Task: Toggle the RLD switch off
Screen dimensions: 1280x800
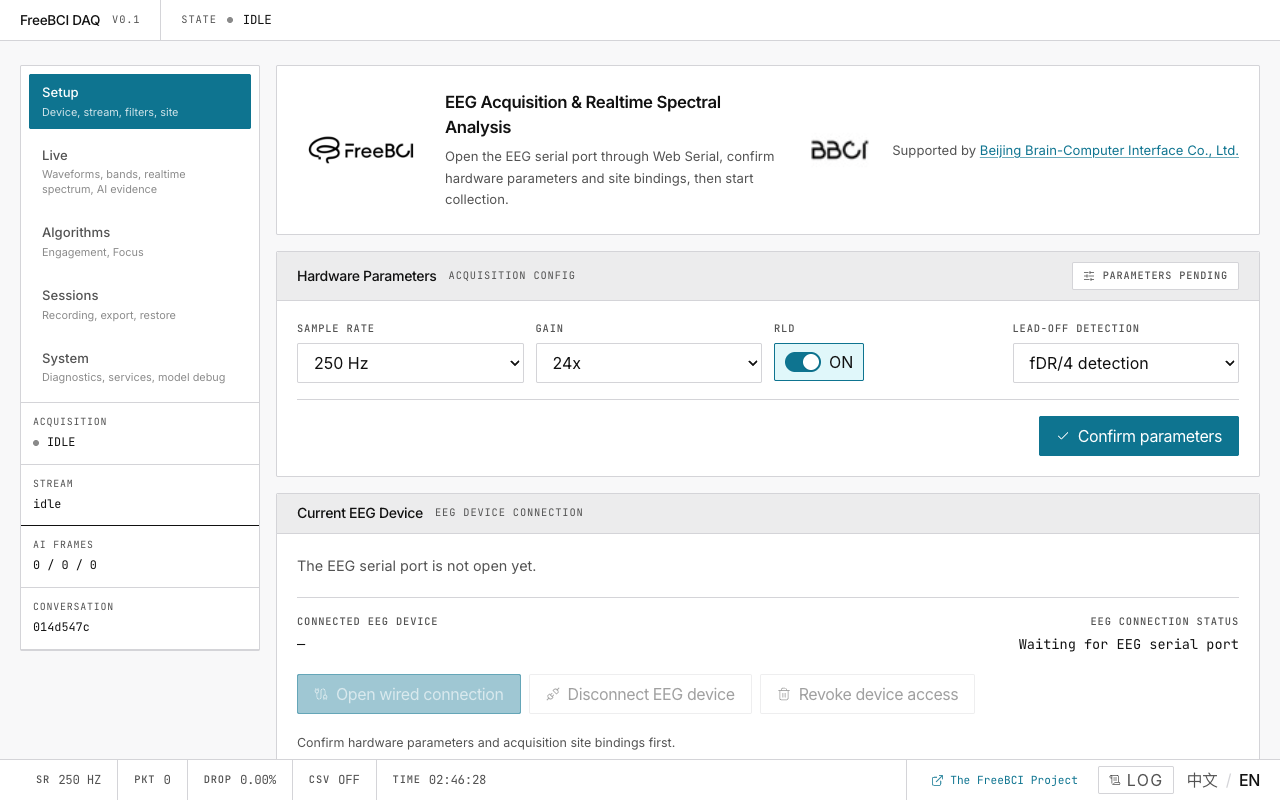Action: pos(803,362)
